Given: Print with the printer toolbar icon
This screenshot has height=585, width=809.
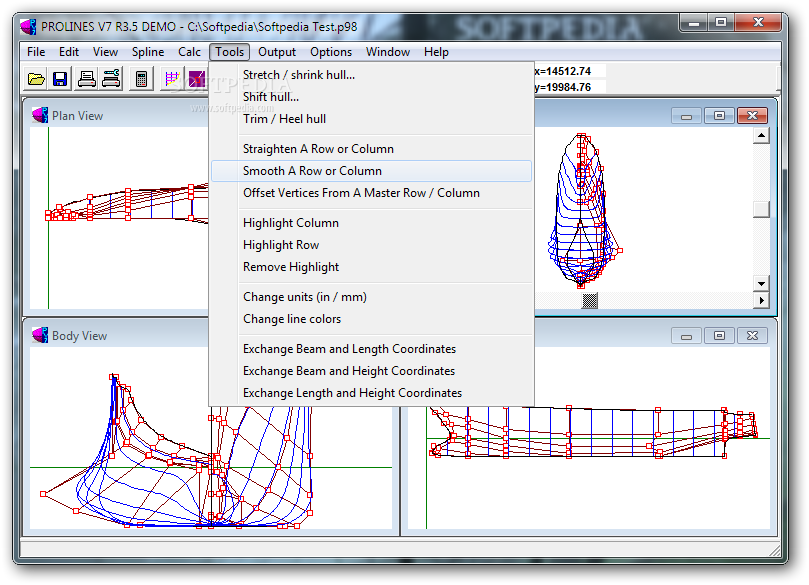Looking at the screenshot, I should click(x=86, y=79).
